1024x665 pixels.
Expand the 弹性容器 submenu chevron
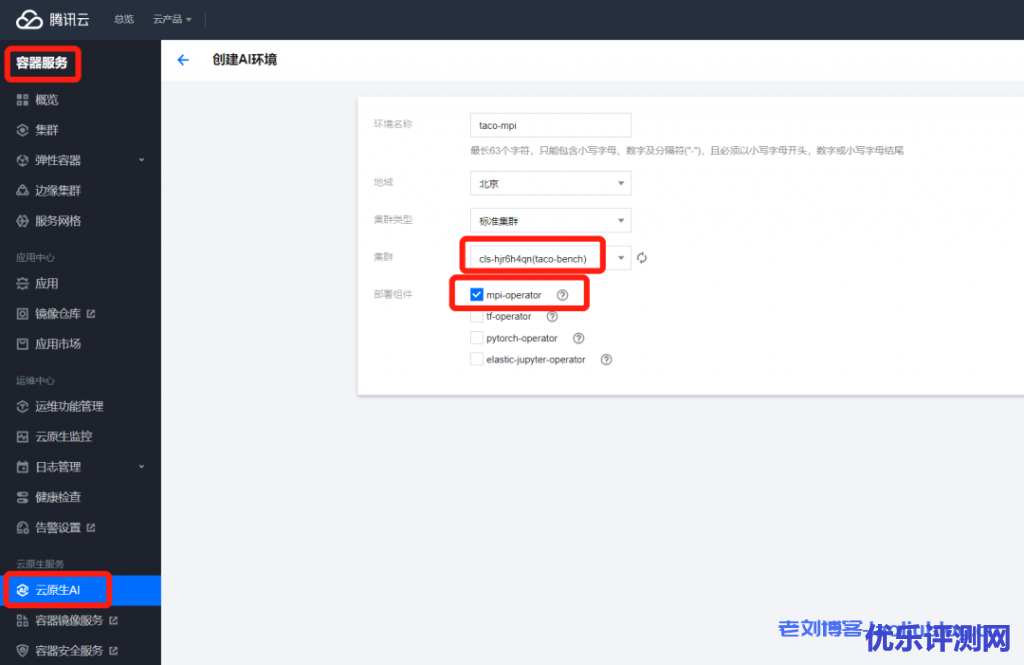point(141,160)
